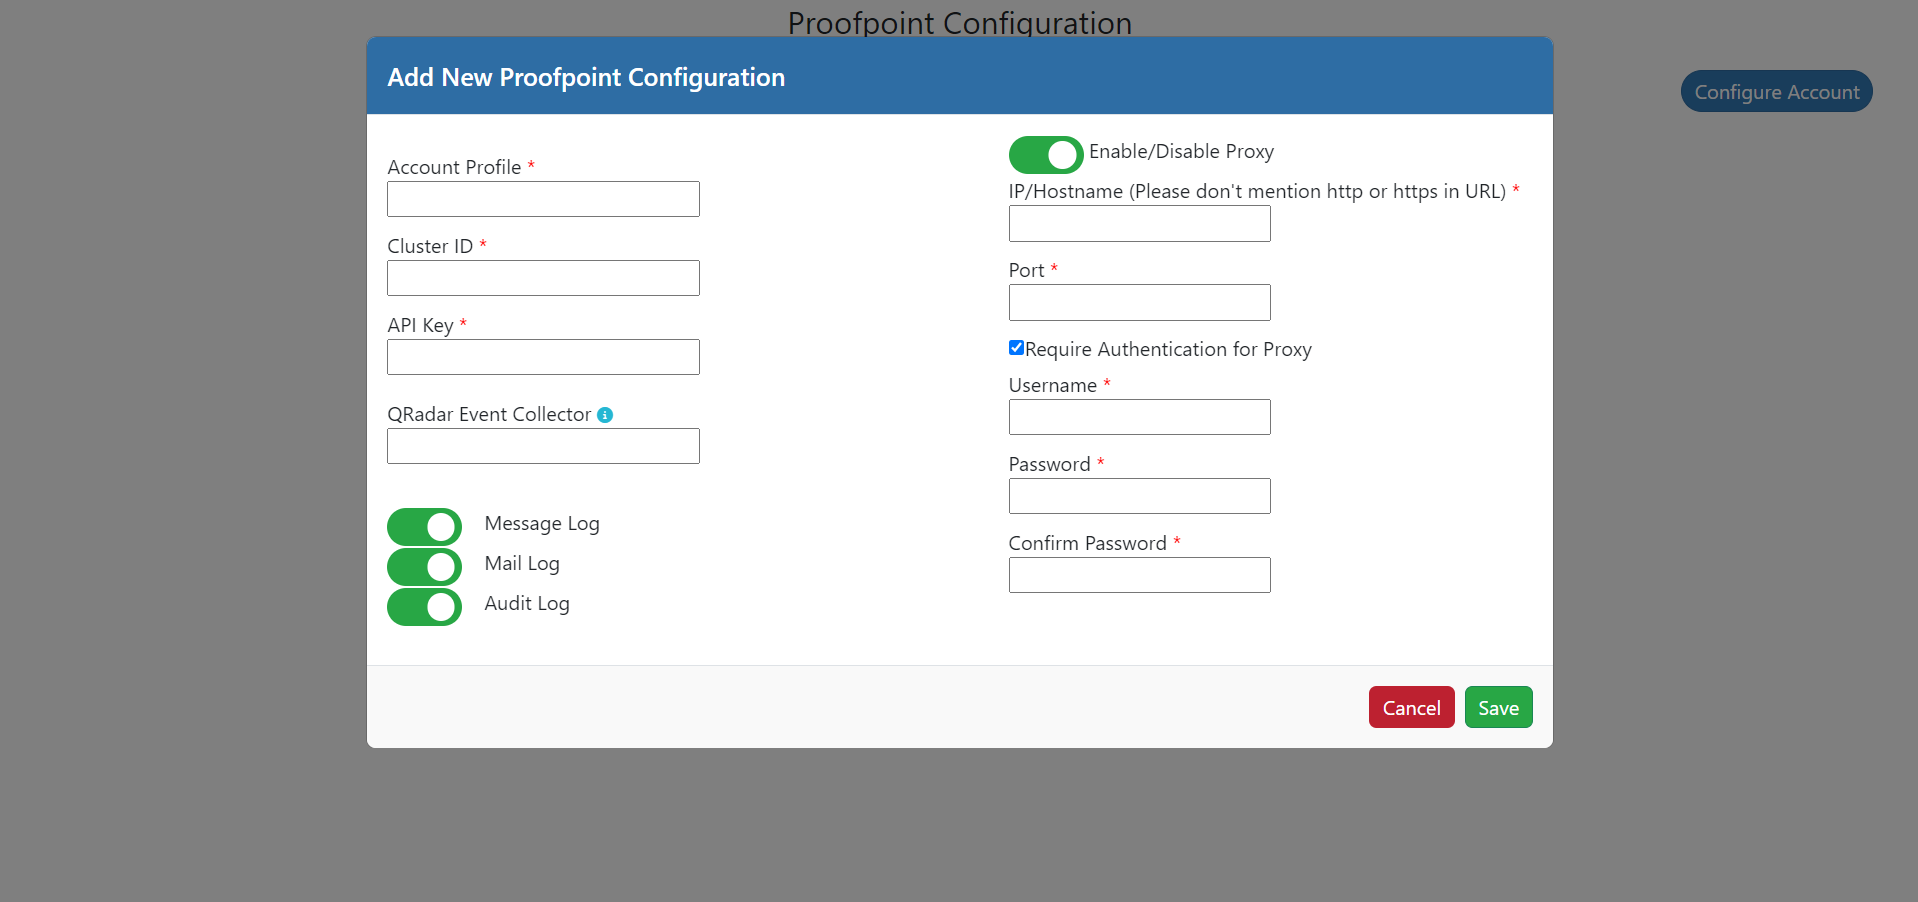Focus the Confirm Password field
The image size is (1918, 902).
[x=1139, y=575]
